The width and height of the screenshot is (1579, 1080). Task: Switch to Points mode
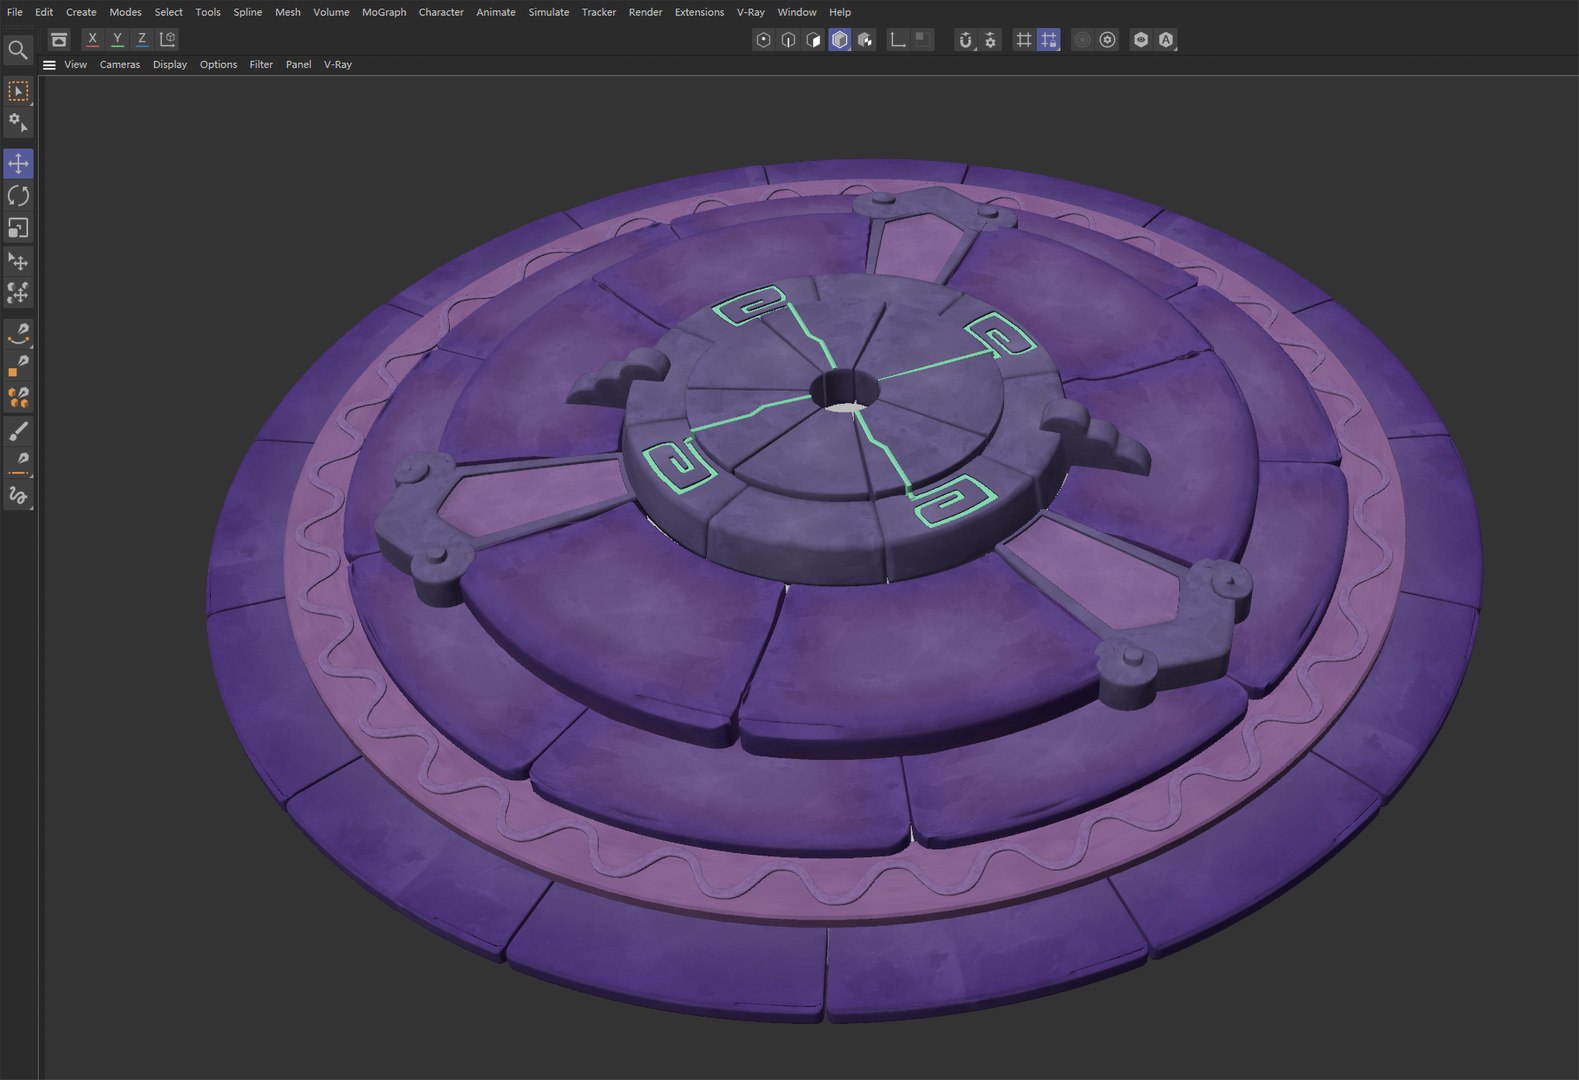tap(764, 40)
